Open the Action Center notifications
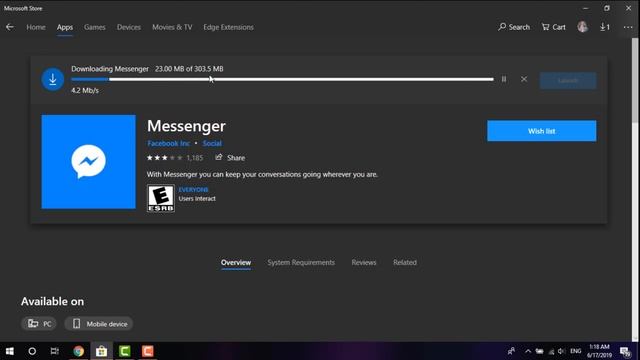Image resolution: width=640 pixels, height=360 pixels. (625, 351)
